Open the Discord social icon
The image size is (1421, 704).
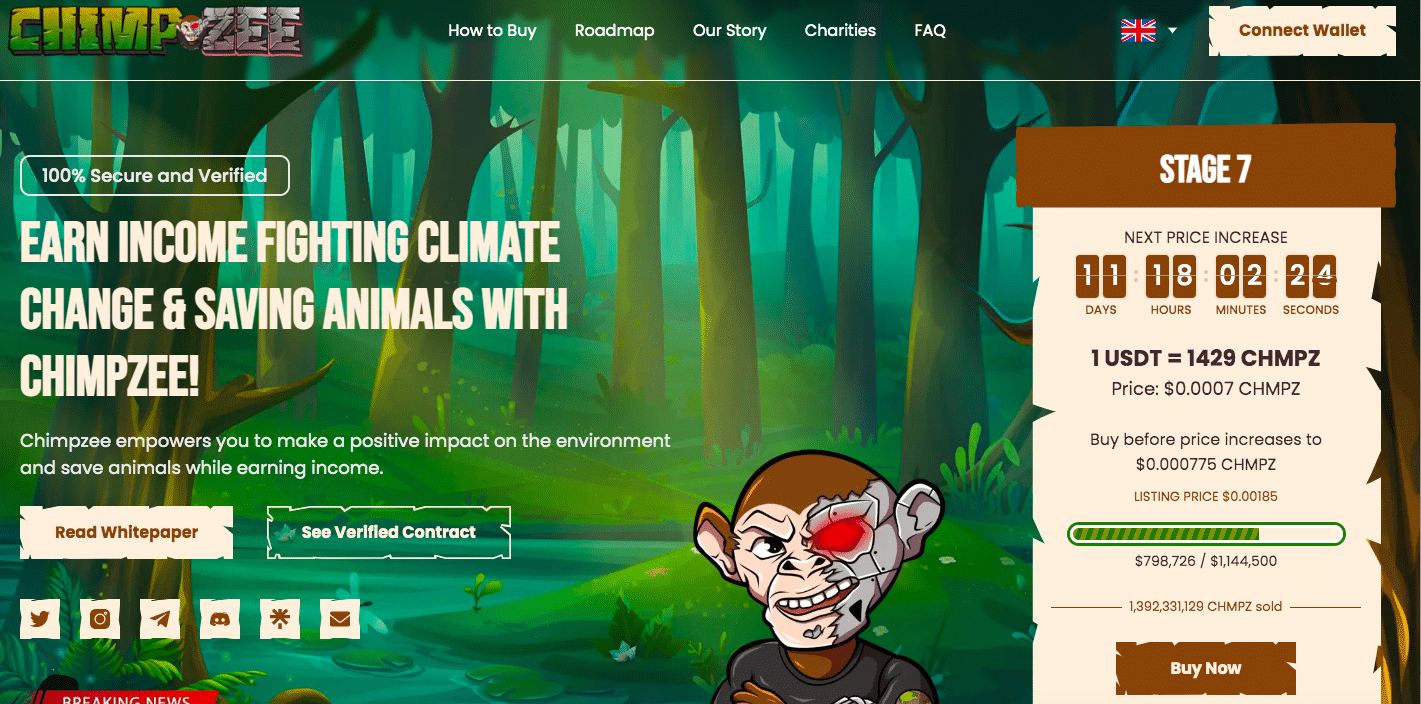(x=220, y=619)
